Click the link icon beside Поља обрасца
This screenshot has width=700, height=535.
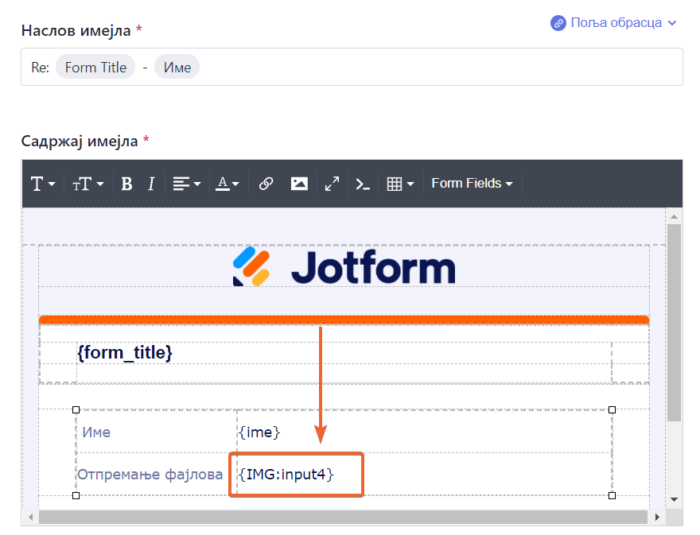[558, 23]
